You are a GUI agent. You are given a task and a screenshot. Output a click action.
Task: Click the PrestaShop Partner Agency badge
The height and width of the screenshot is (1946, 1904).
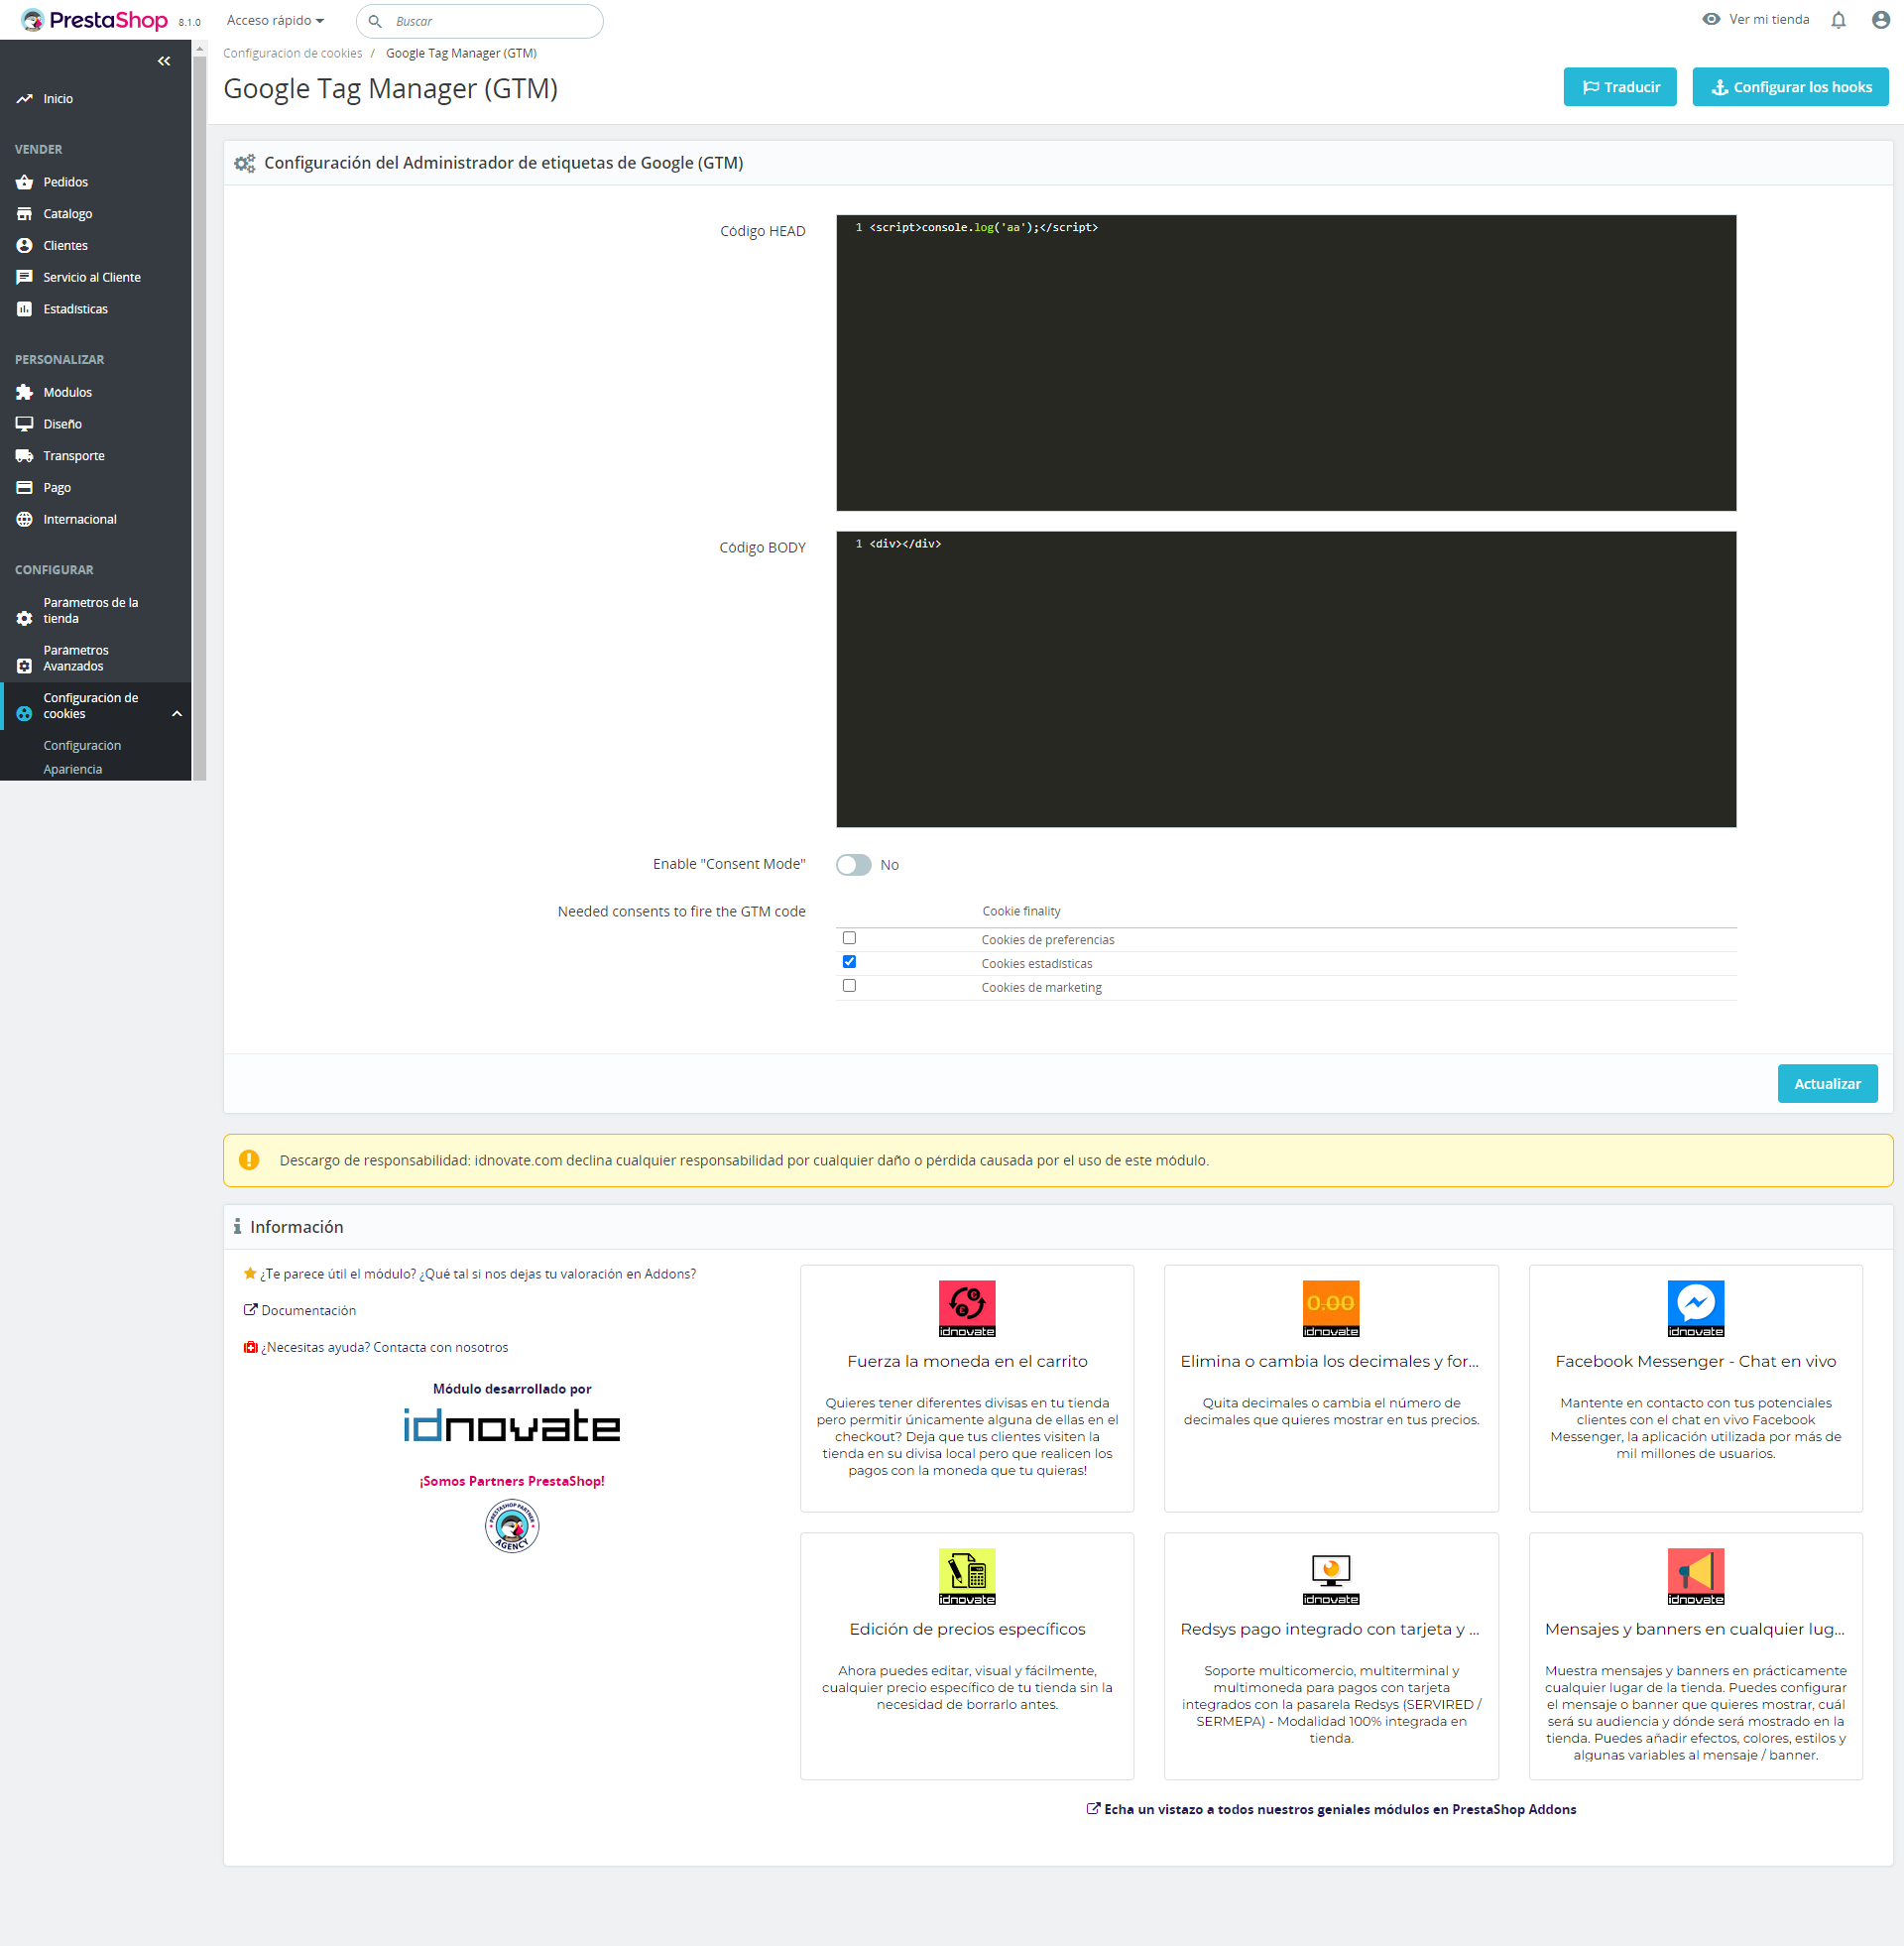tap(512, 1525)
